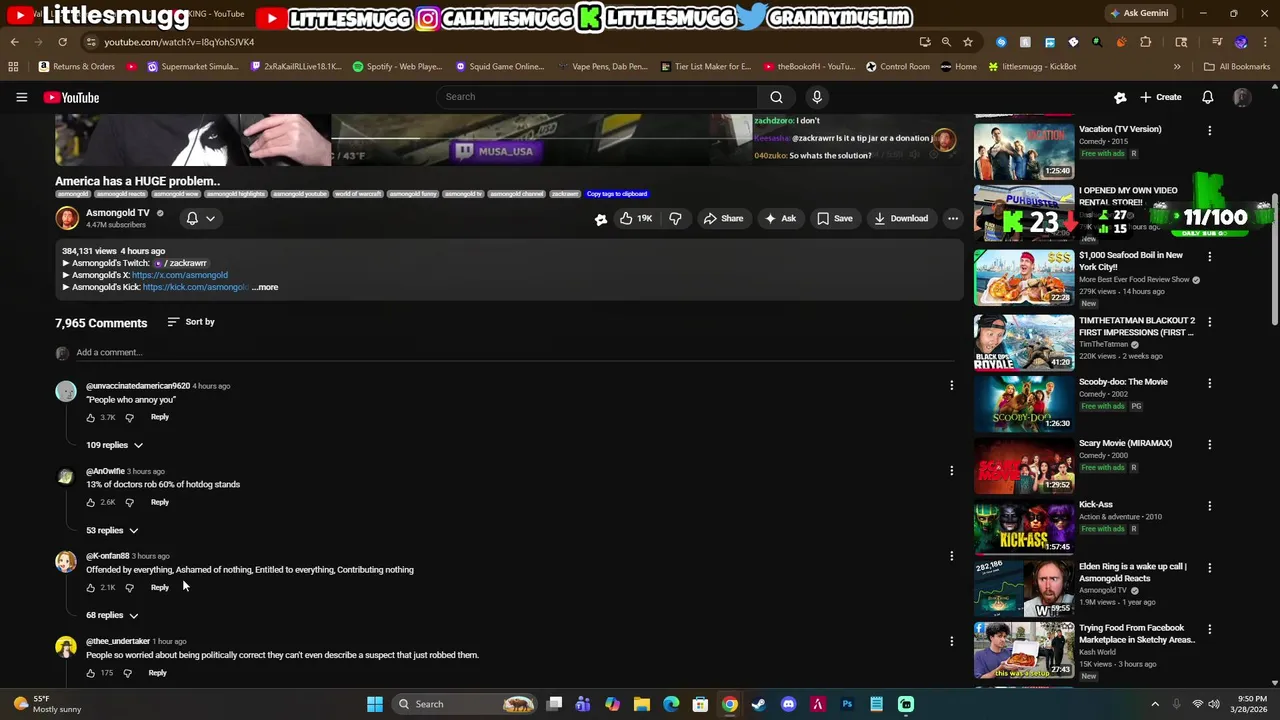Image resolution: width=1280 pixels, height=720 pixels.
Task: Open Windows Start menu
Action: tap(374, 704)
